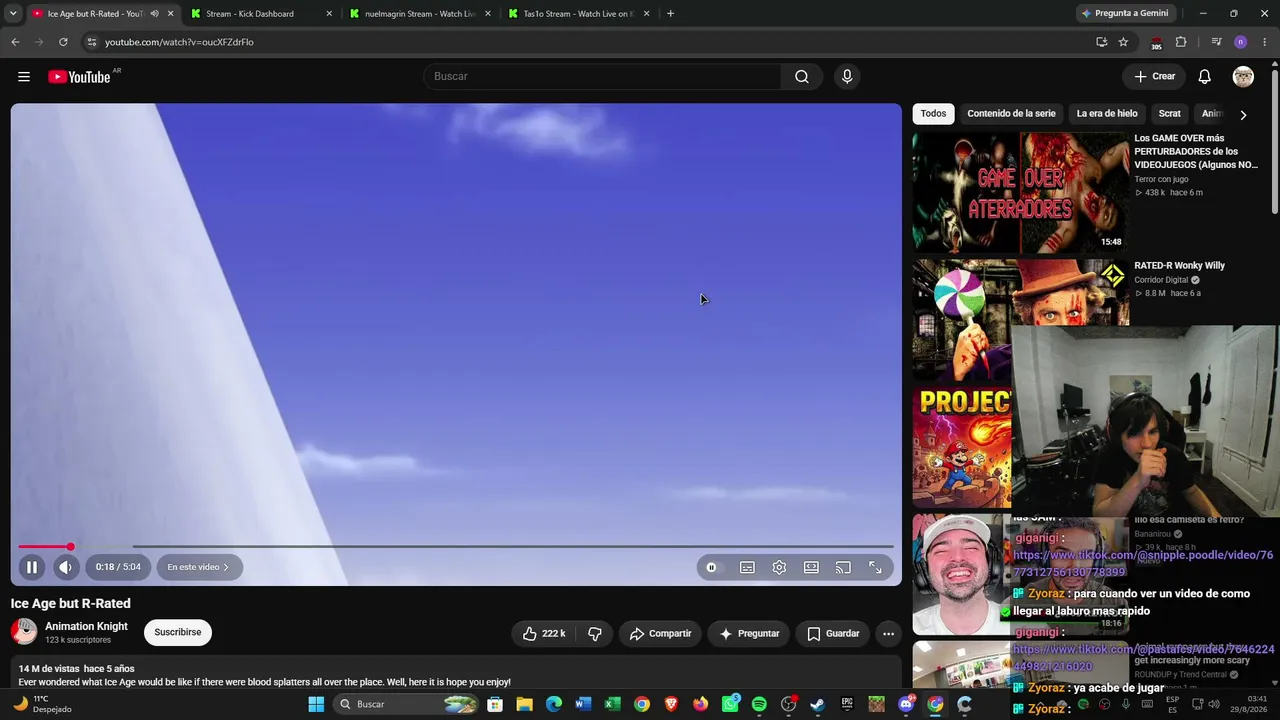Select the 'La era de hielo' chip
Screen dimensions: 1280x720
(1107, 114)
